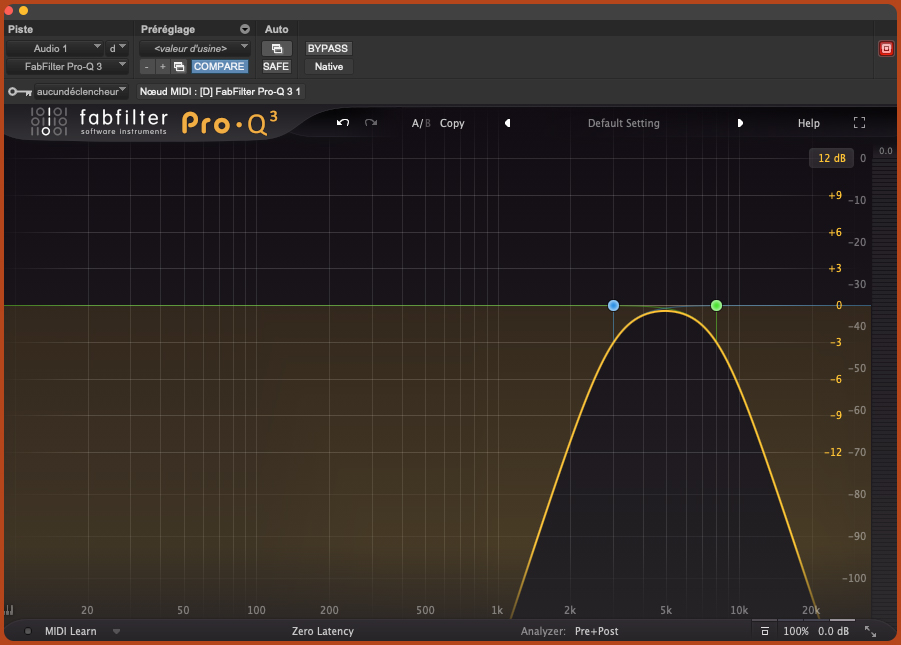Select the green EQ band node

click(x=716, y=305)
